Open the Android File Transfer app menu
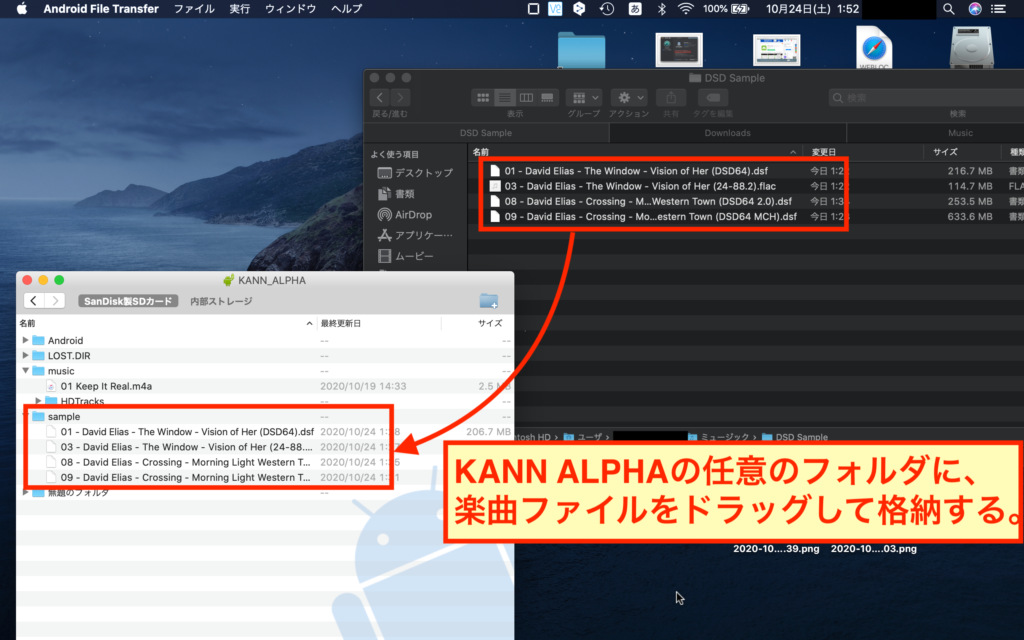 [x=101, y=8]
